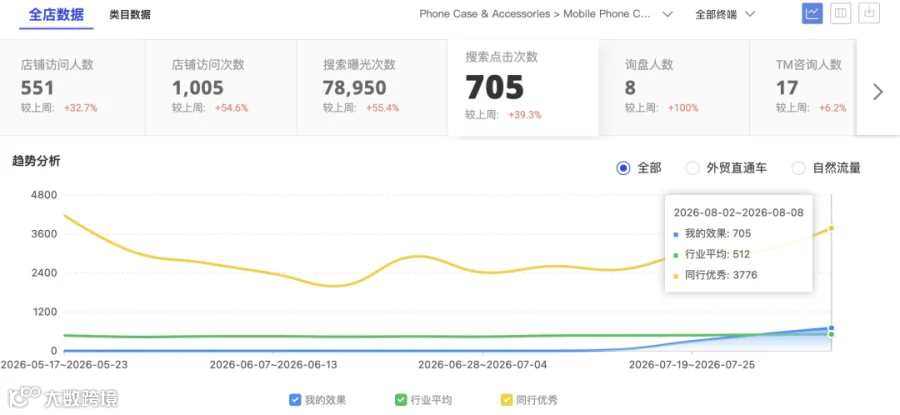This screenshot has width=900, height=415.
Task: Switch to line chart view icon
Action: pos(812,13)
